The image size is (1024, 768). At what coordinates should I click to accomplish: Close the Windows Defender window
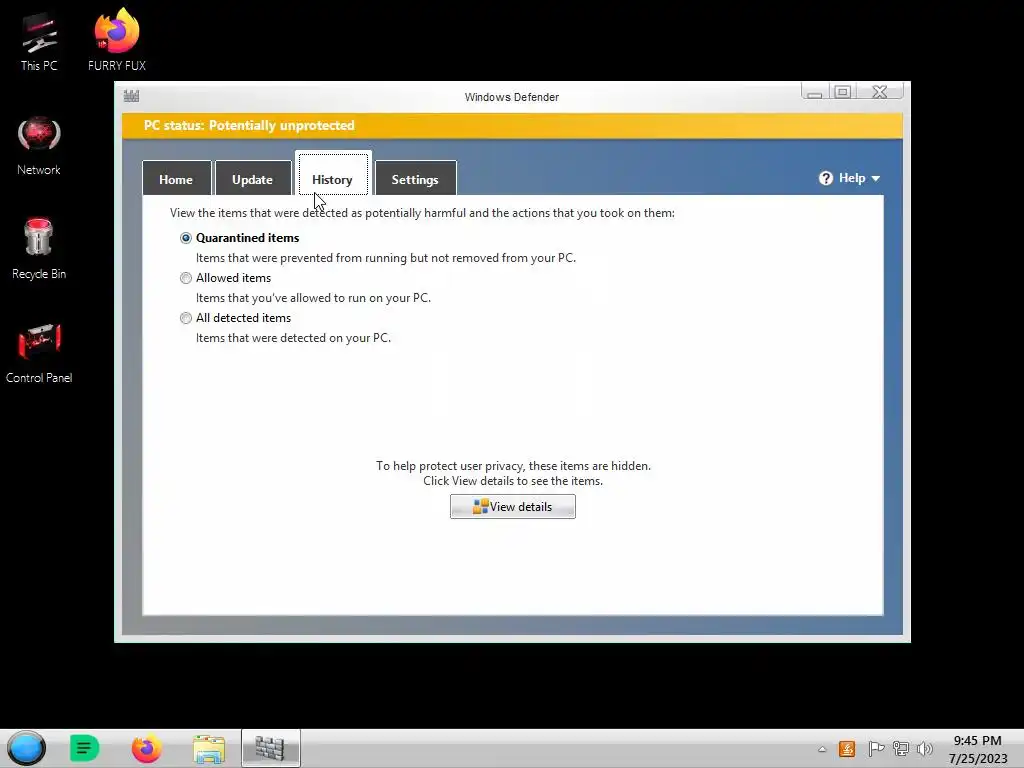click(x=880, y=92)
